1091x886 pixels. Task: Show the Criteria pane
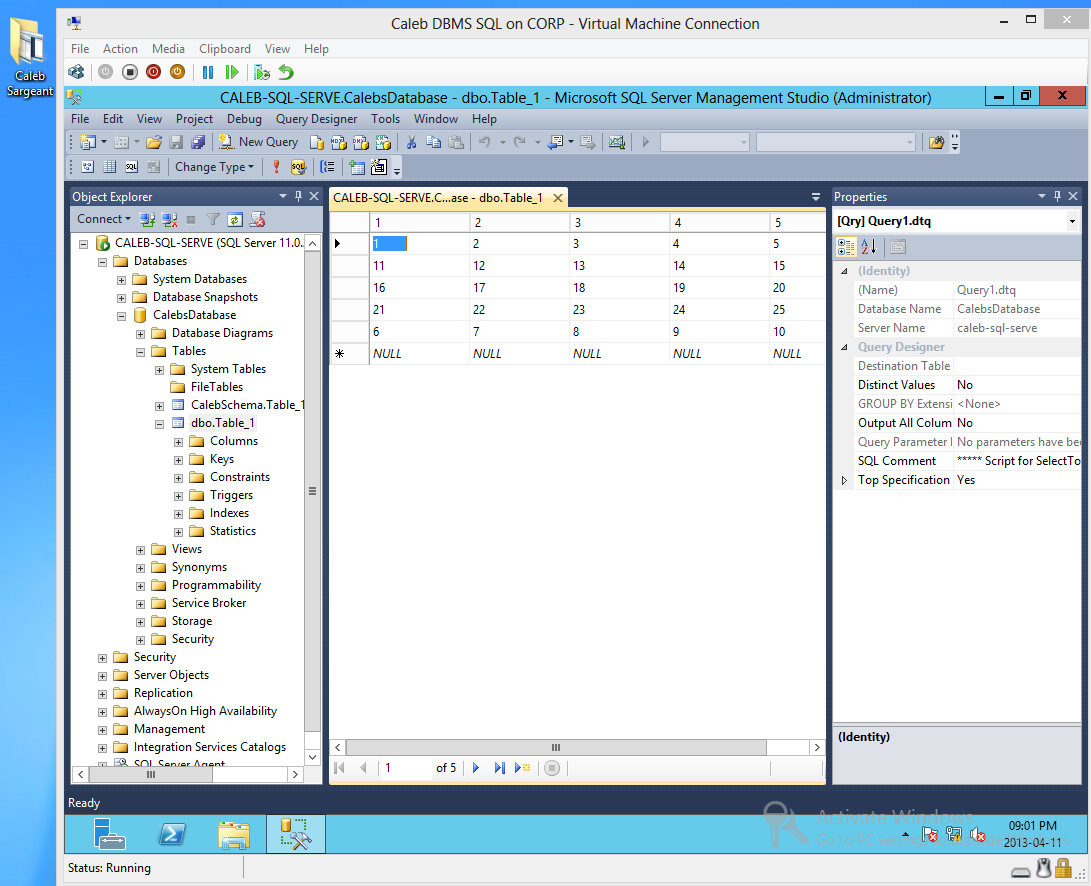click(x=109, y=166)
